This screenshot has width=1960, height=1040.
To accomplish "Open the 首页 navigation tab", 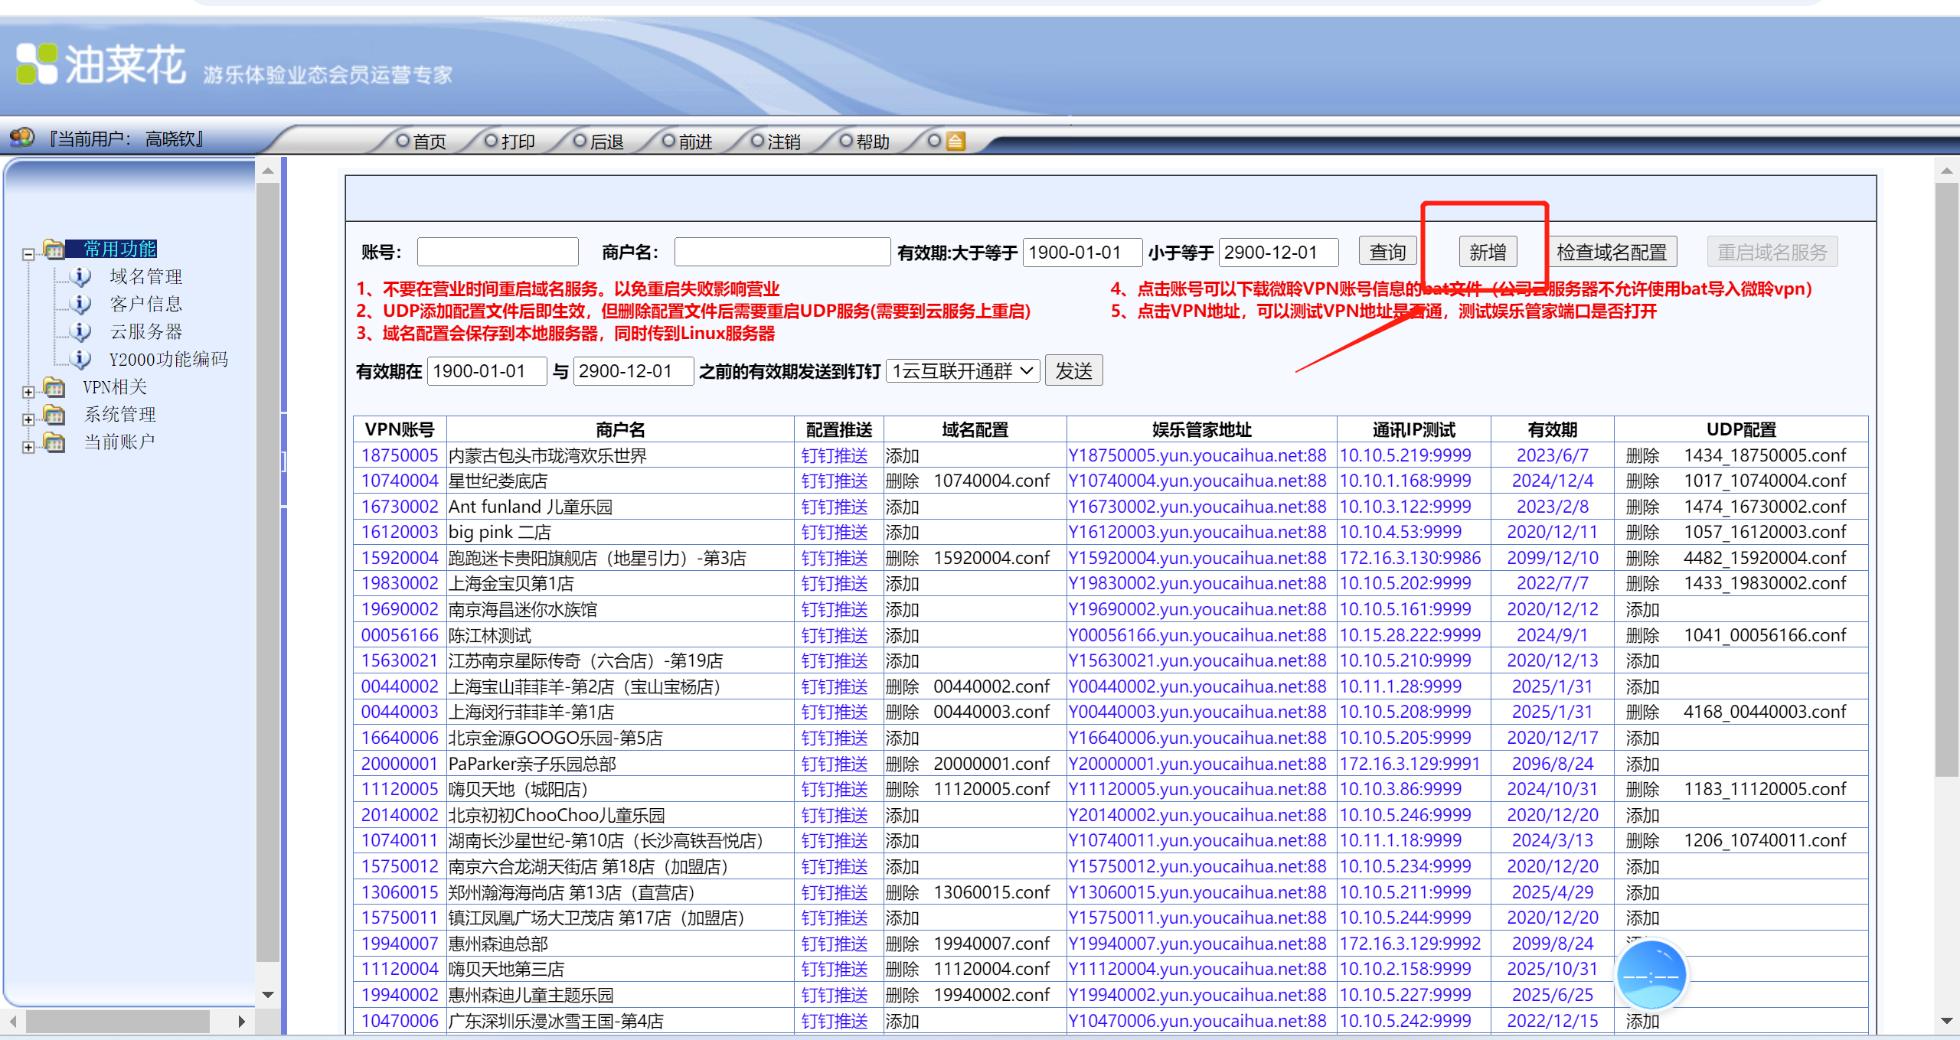I will (421, 142).
